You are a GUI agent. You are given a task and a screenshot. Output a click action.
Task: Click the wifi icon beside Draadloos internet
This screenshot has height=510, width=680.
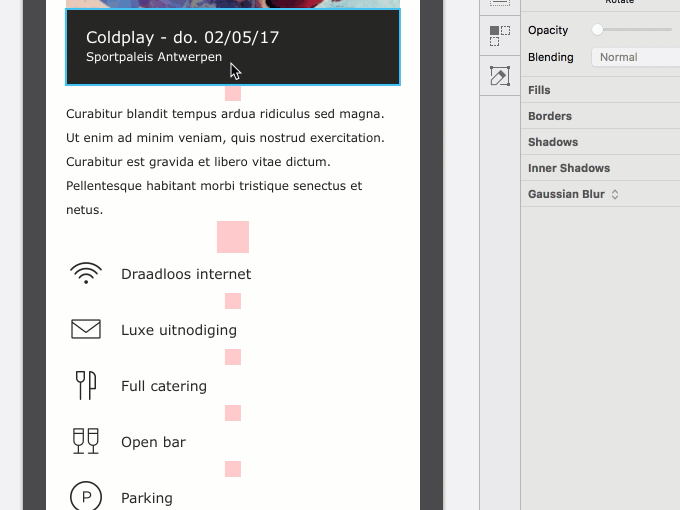point(86,273)
